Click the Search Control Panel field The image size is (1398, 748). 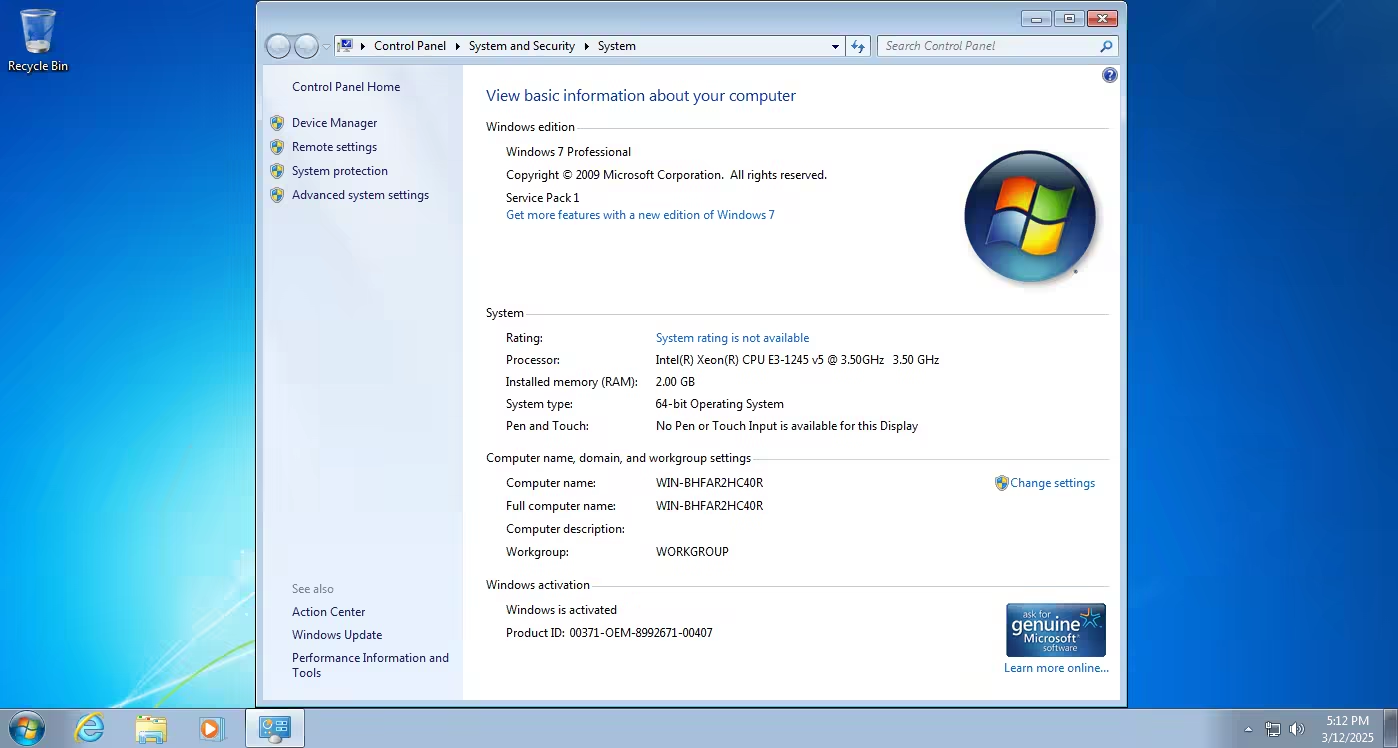pos(988,46)
